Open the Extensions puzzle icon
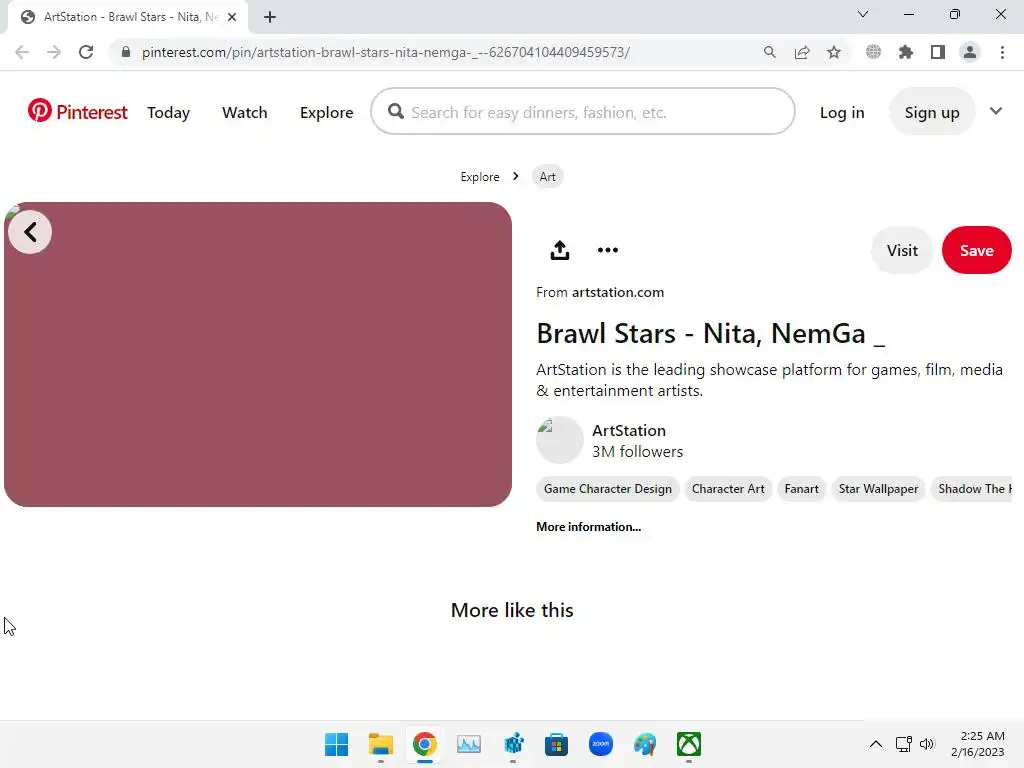 pyautogui.click(x=906, y=52)
